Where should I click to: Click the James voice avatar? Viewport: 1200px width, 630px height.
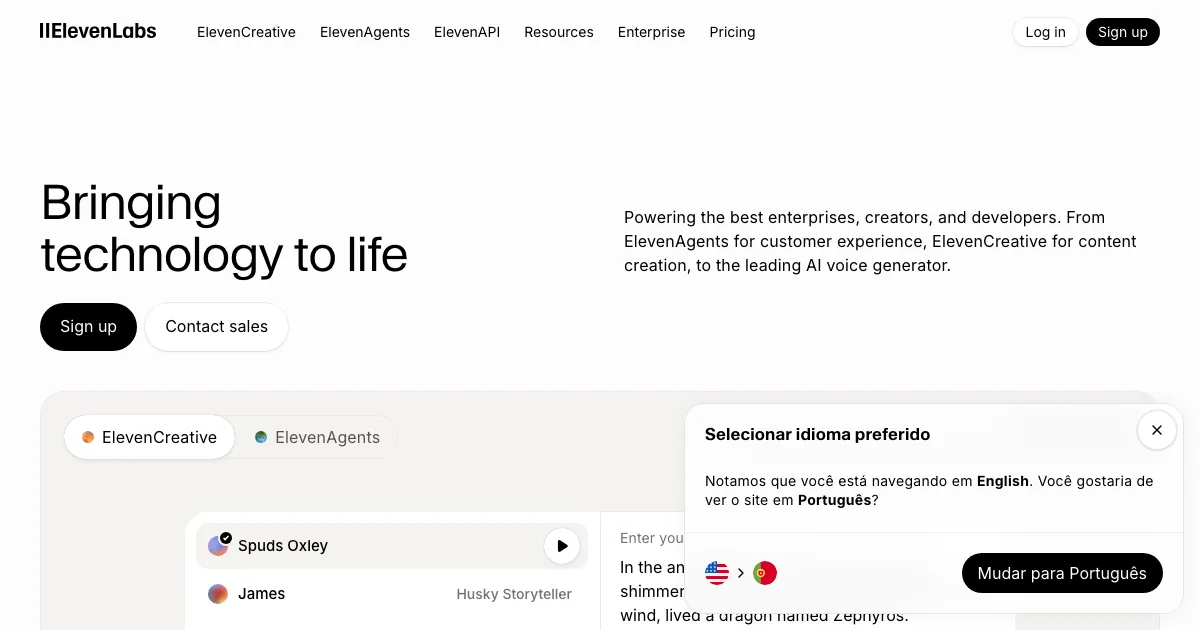click(x=218, y=594)
